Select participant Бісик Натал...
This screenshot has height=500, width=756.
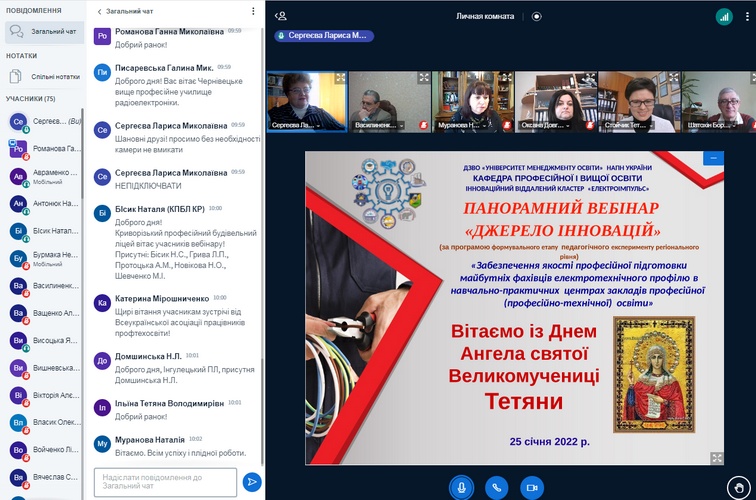click(44, 231)
